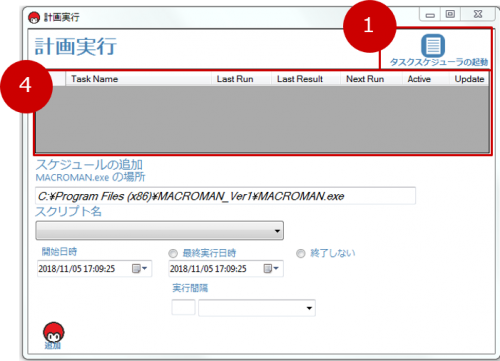The width and height of the screenshot is (500, 361).
Task: Click the MACROMAN.exe path input field
Action: point(225,196)
